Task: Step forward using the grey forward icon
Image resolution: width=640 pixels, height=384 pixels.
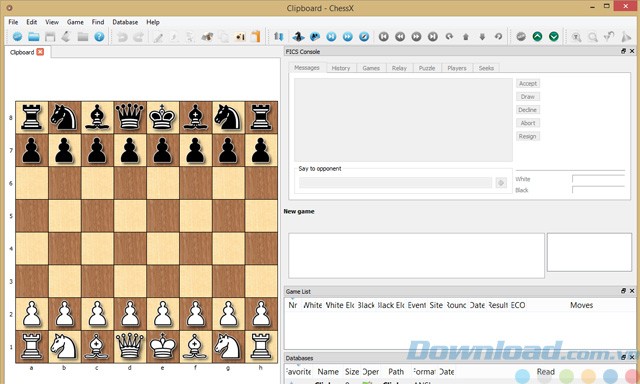Action: [416, 37]
